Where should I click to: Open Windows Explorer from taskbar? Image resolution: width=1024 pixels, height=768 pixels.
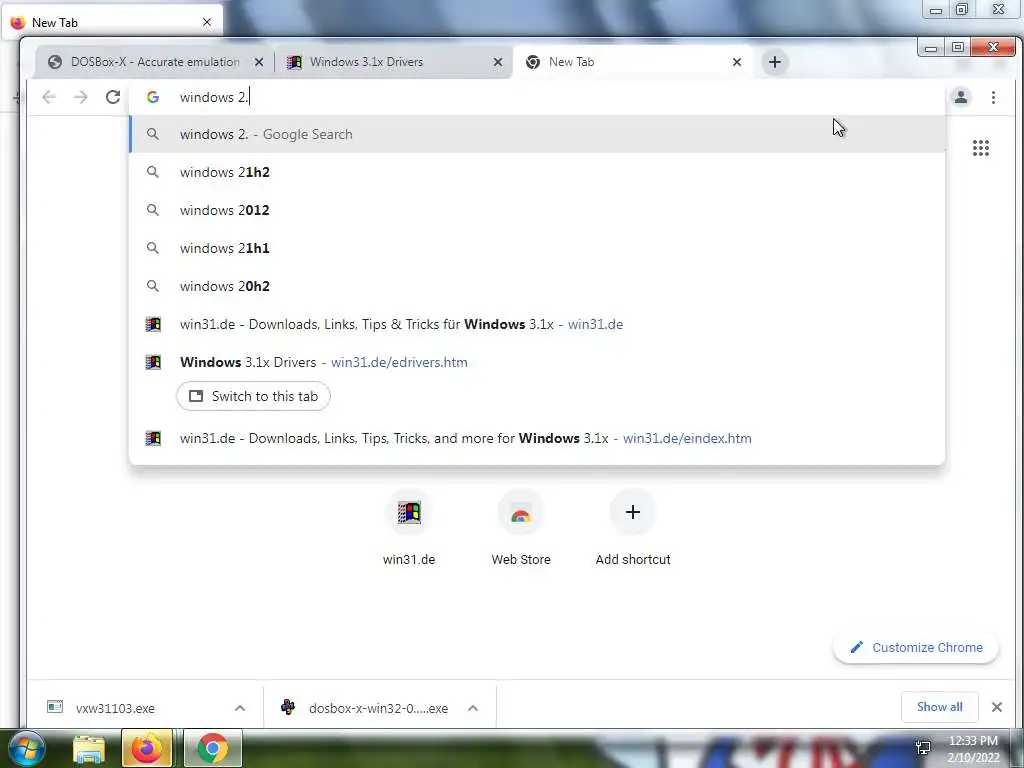pos(89,748)
